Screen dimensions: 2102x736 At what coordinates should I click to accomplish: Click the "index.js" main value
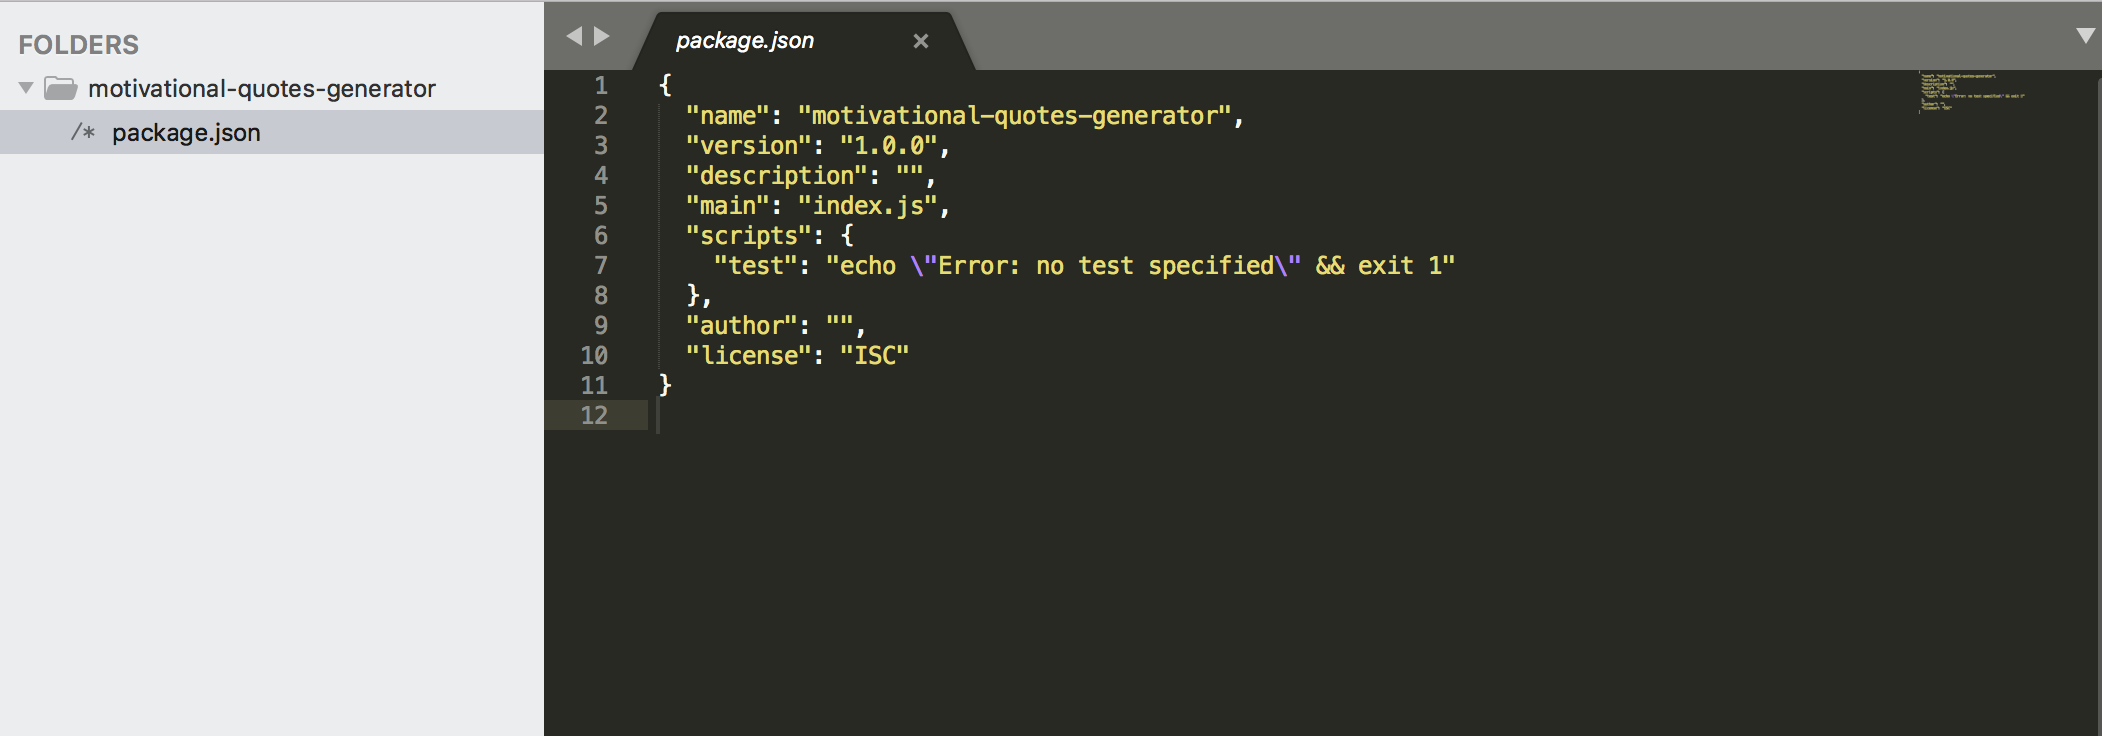point(867,206)
